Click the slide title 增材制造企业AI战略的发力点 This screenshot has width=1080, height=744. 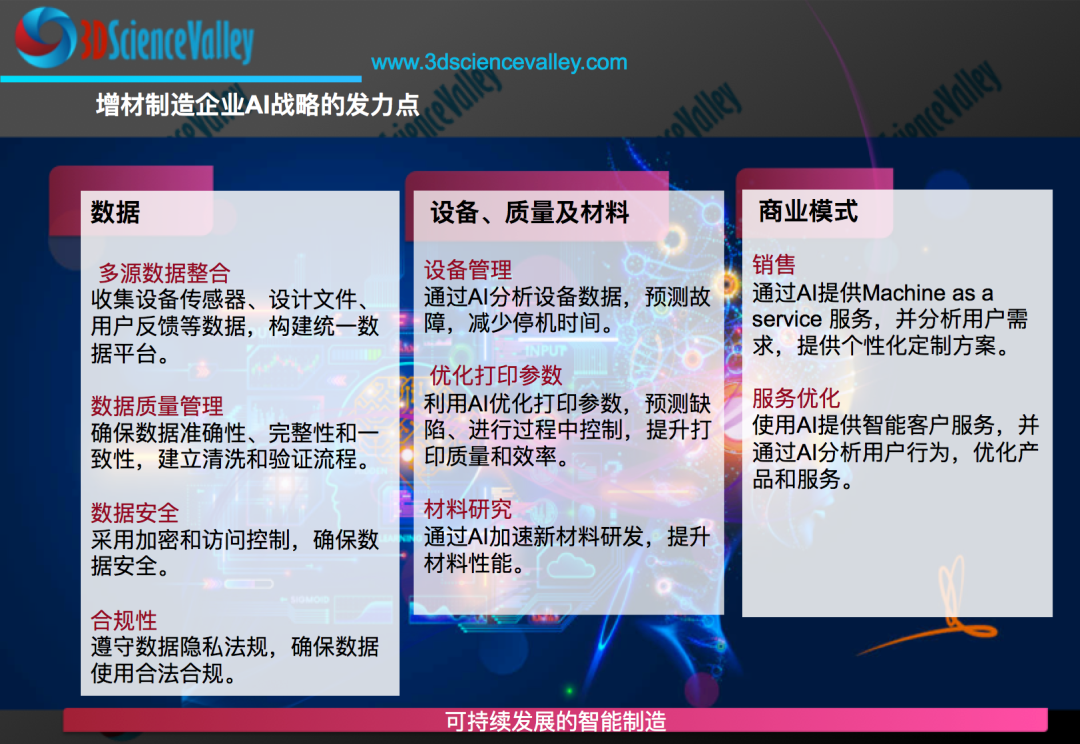coord(258,105)
